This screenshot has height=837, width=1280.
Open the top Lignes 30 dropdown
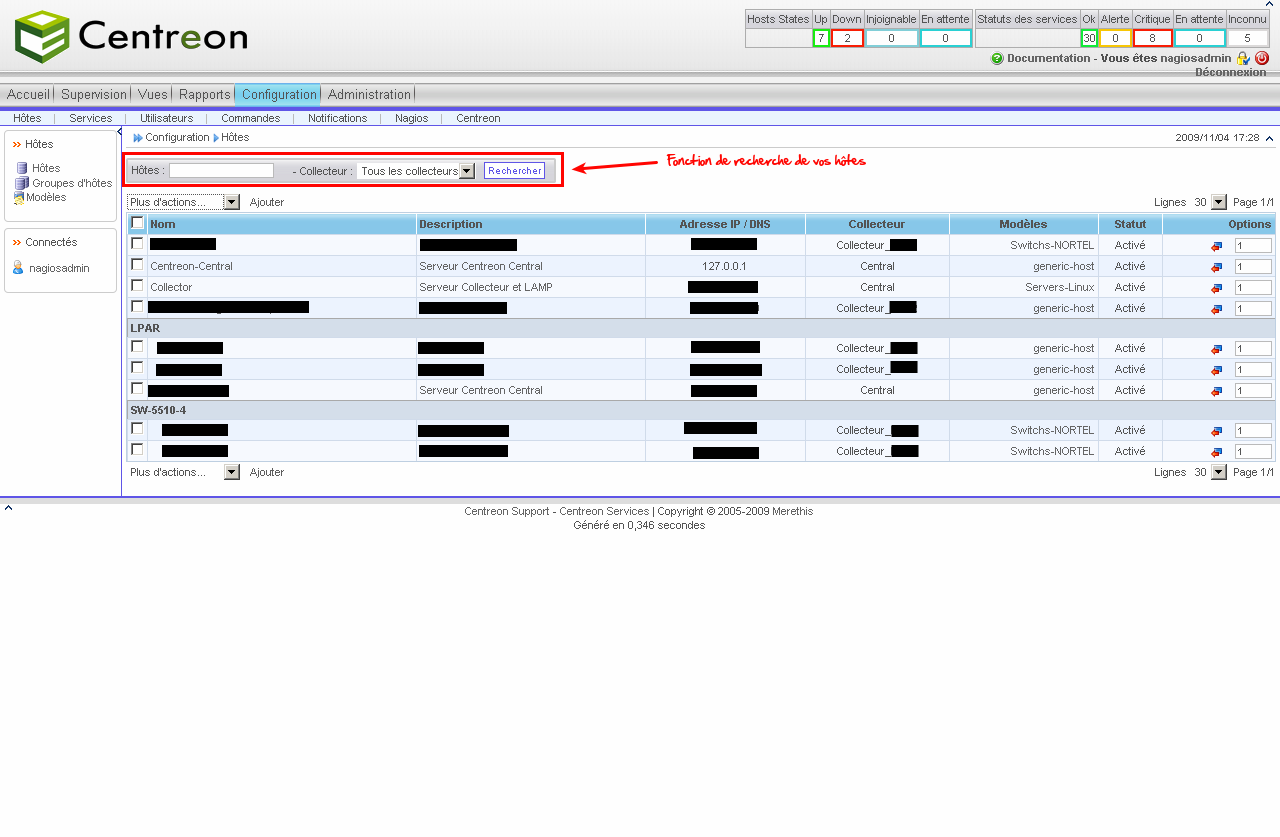(x=1217, y=202)
